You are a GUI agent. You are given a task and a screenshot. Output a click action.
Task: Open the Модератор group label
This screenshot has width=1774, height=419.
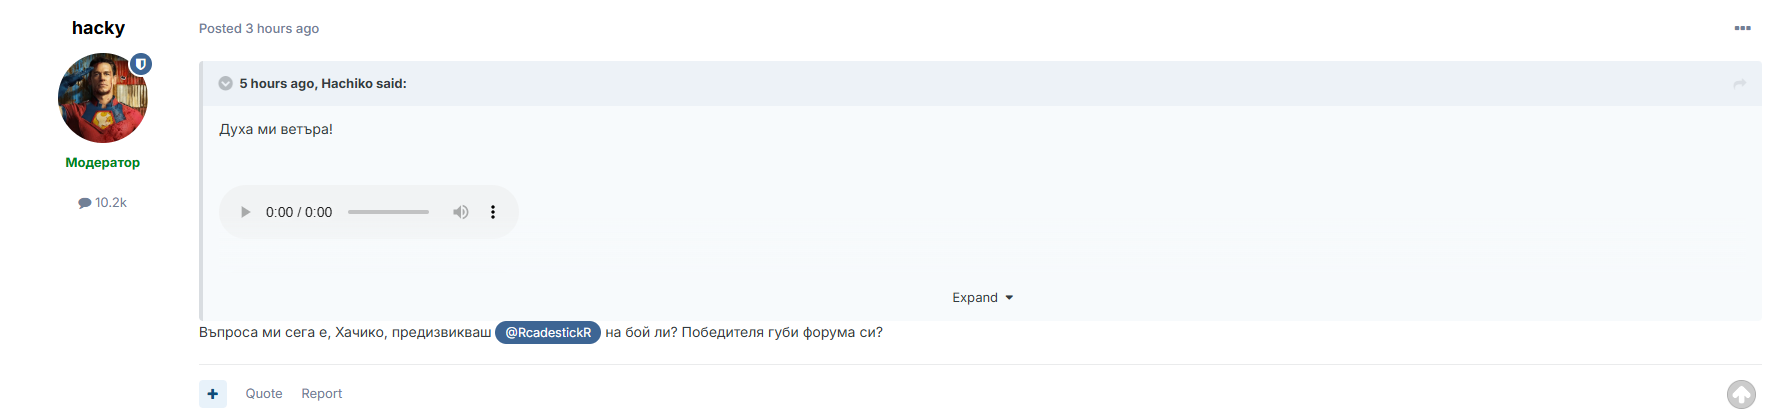pos(103,162)
